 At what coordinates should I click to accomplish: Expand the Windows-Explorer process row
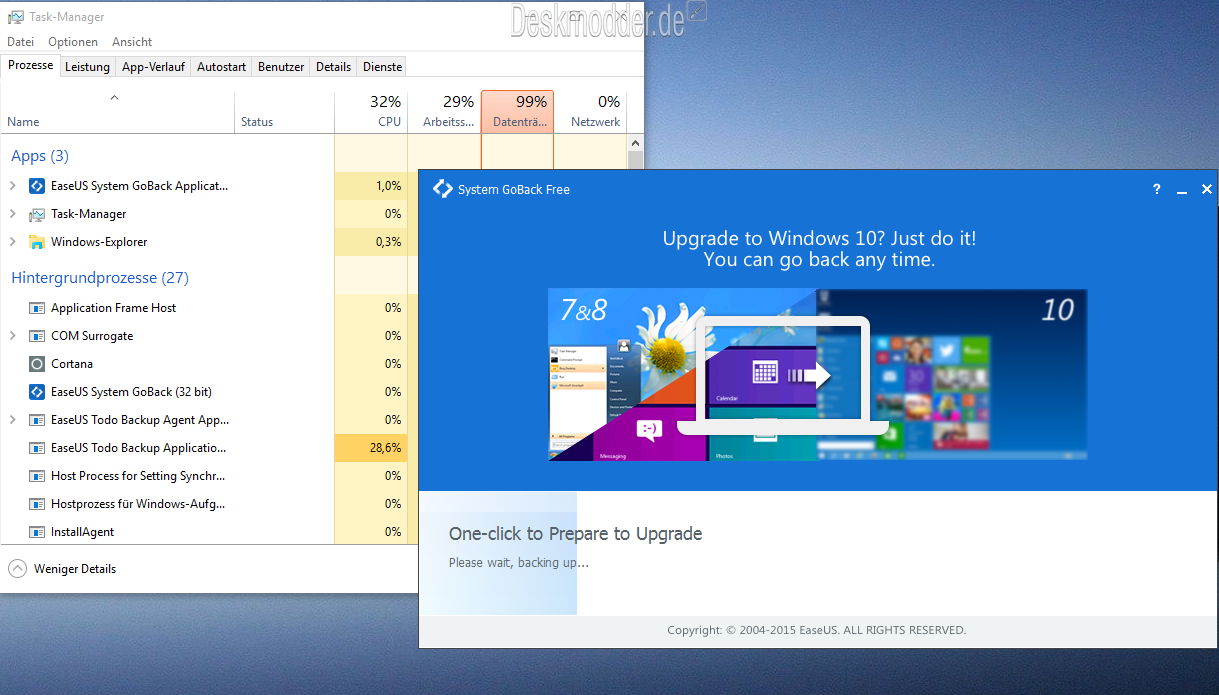[x=13, y=242]
